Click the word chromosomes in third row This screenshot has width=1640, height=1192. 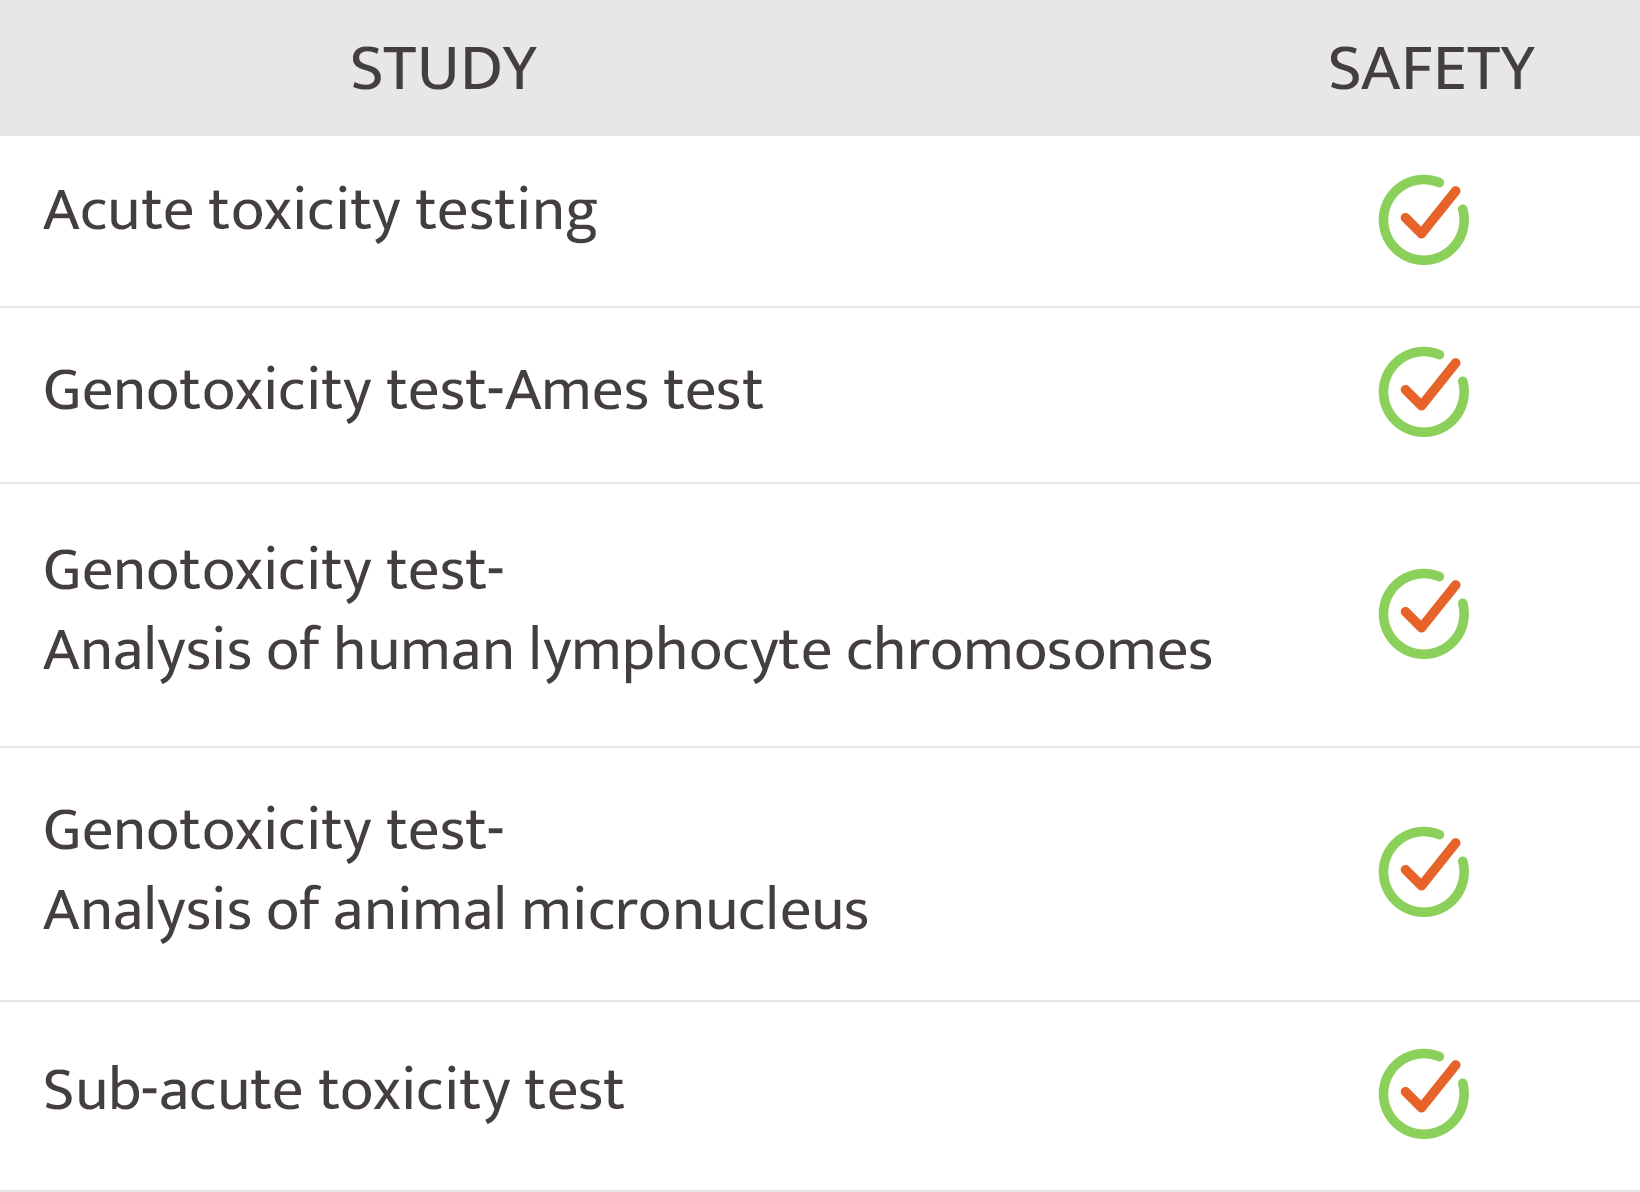click(1029, 650)
